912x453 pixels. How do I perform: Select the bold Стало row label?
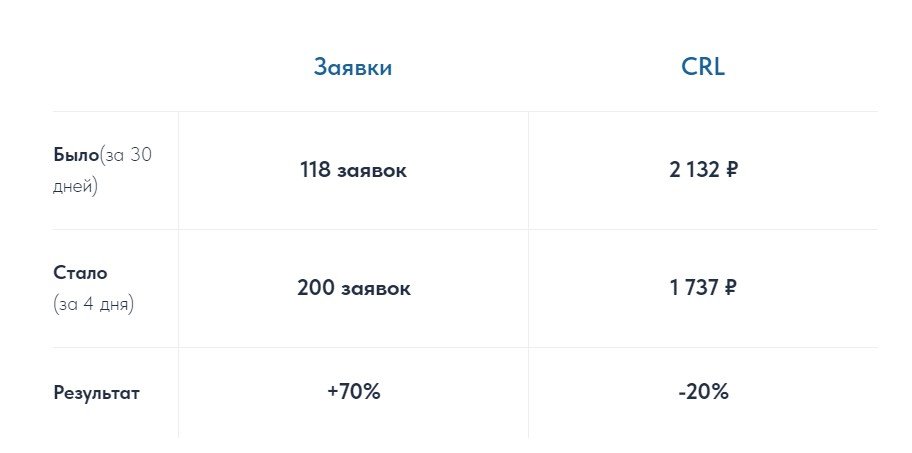pos(80,272)
